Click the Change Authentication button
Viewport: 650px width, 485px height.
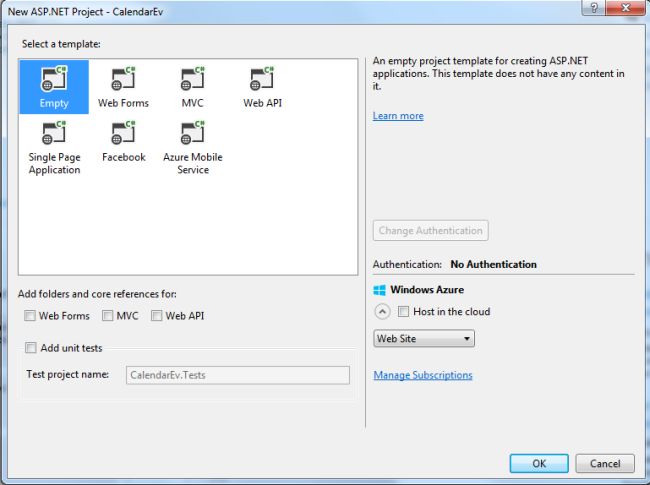pyautogui.click(x=430, y=230)
